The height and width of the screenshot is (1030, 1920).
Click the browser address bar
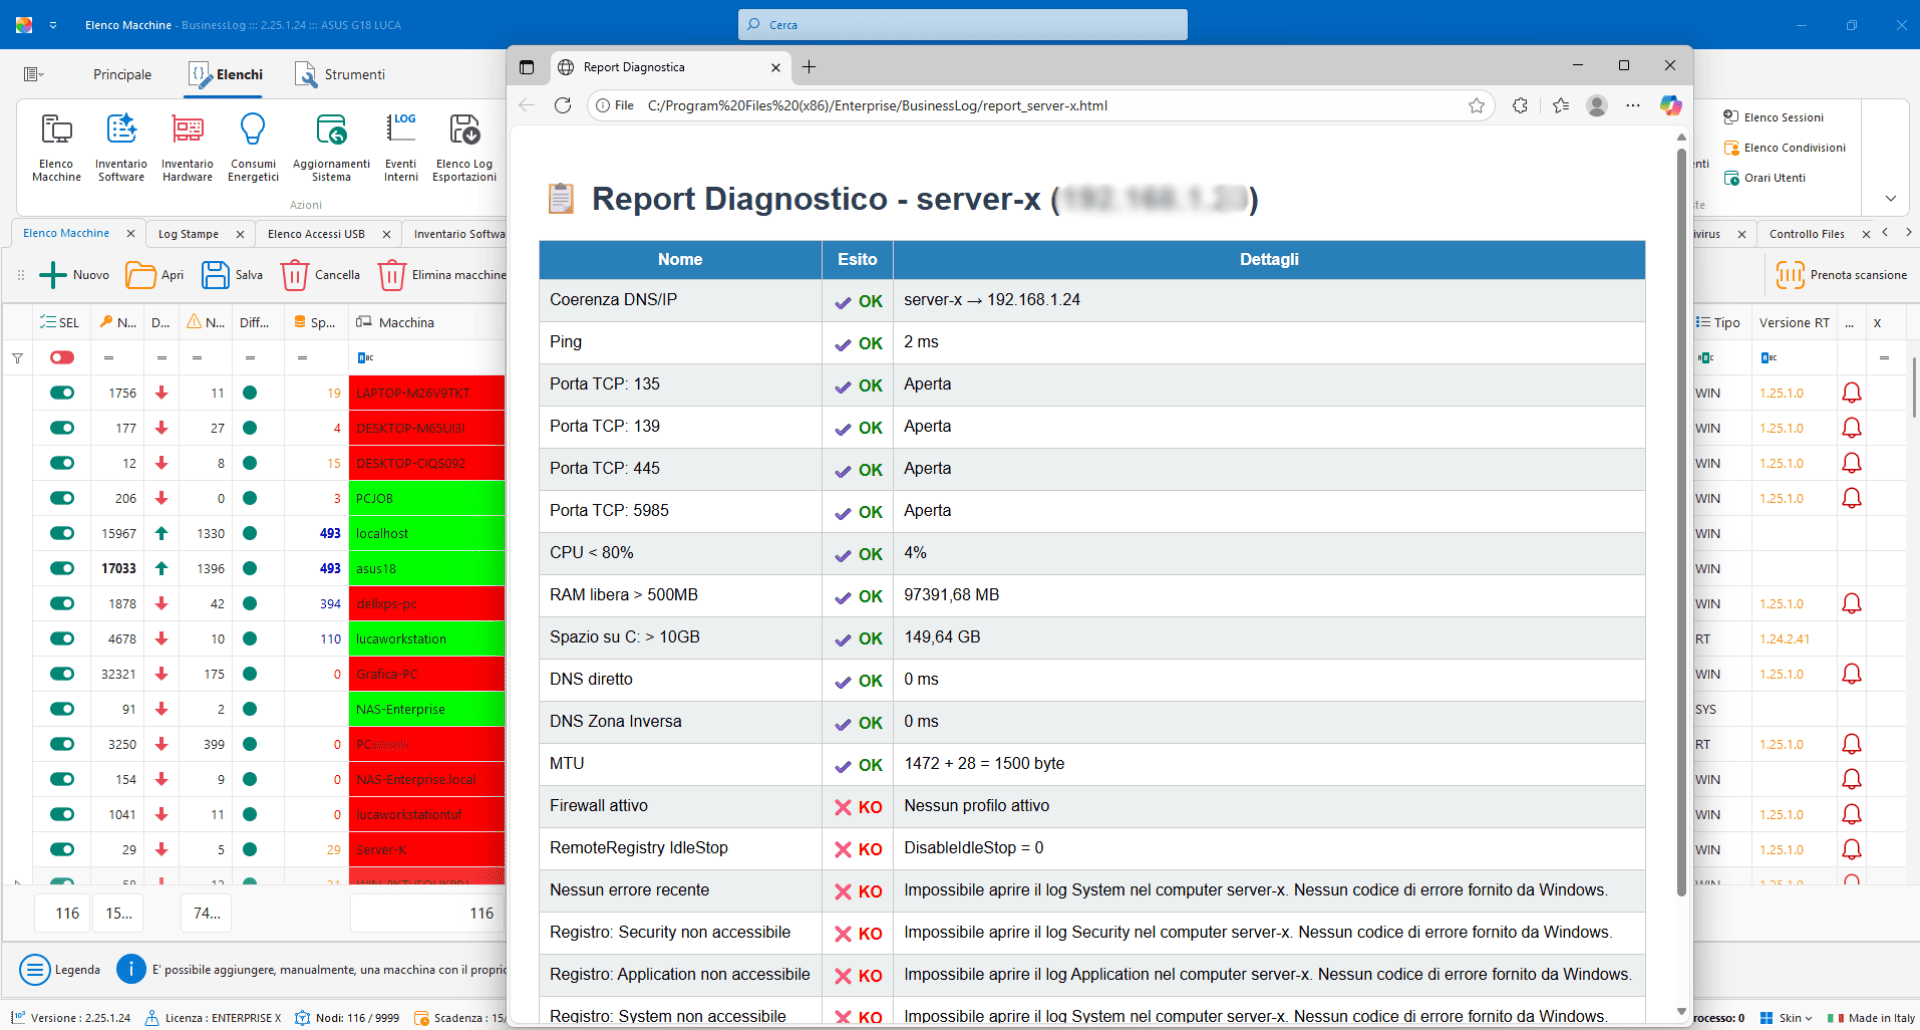[x=1040, y=106]
